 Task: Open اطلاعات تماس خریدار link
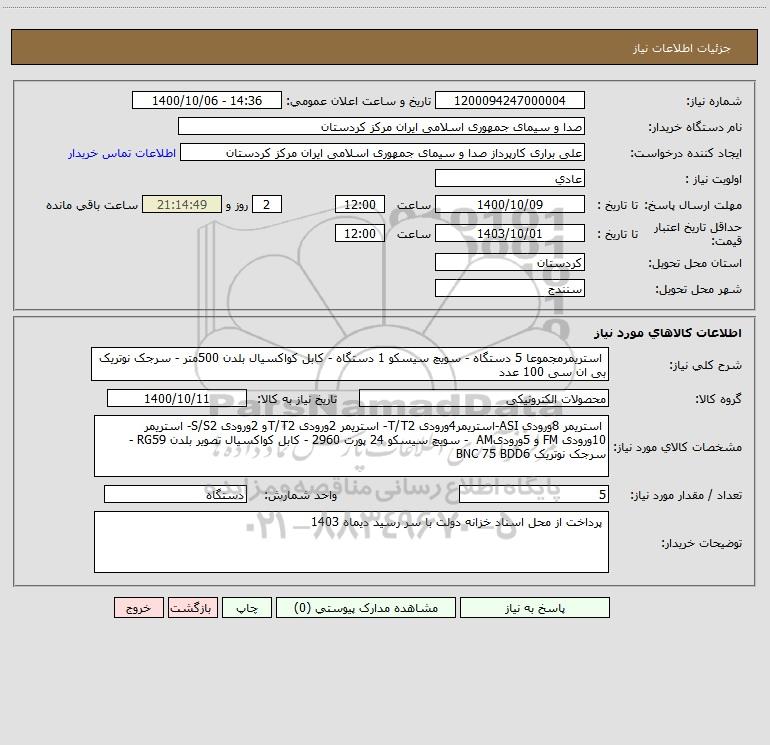tap(122, 153)
